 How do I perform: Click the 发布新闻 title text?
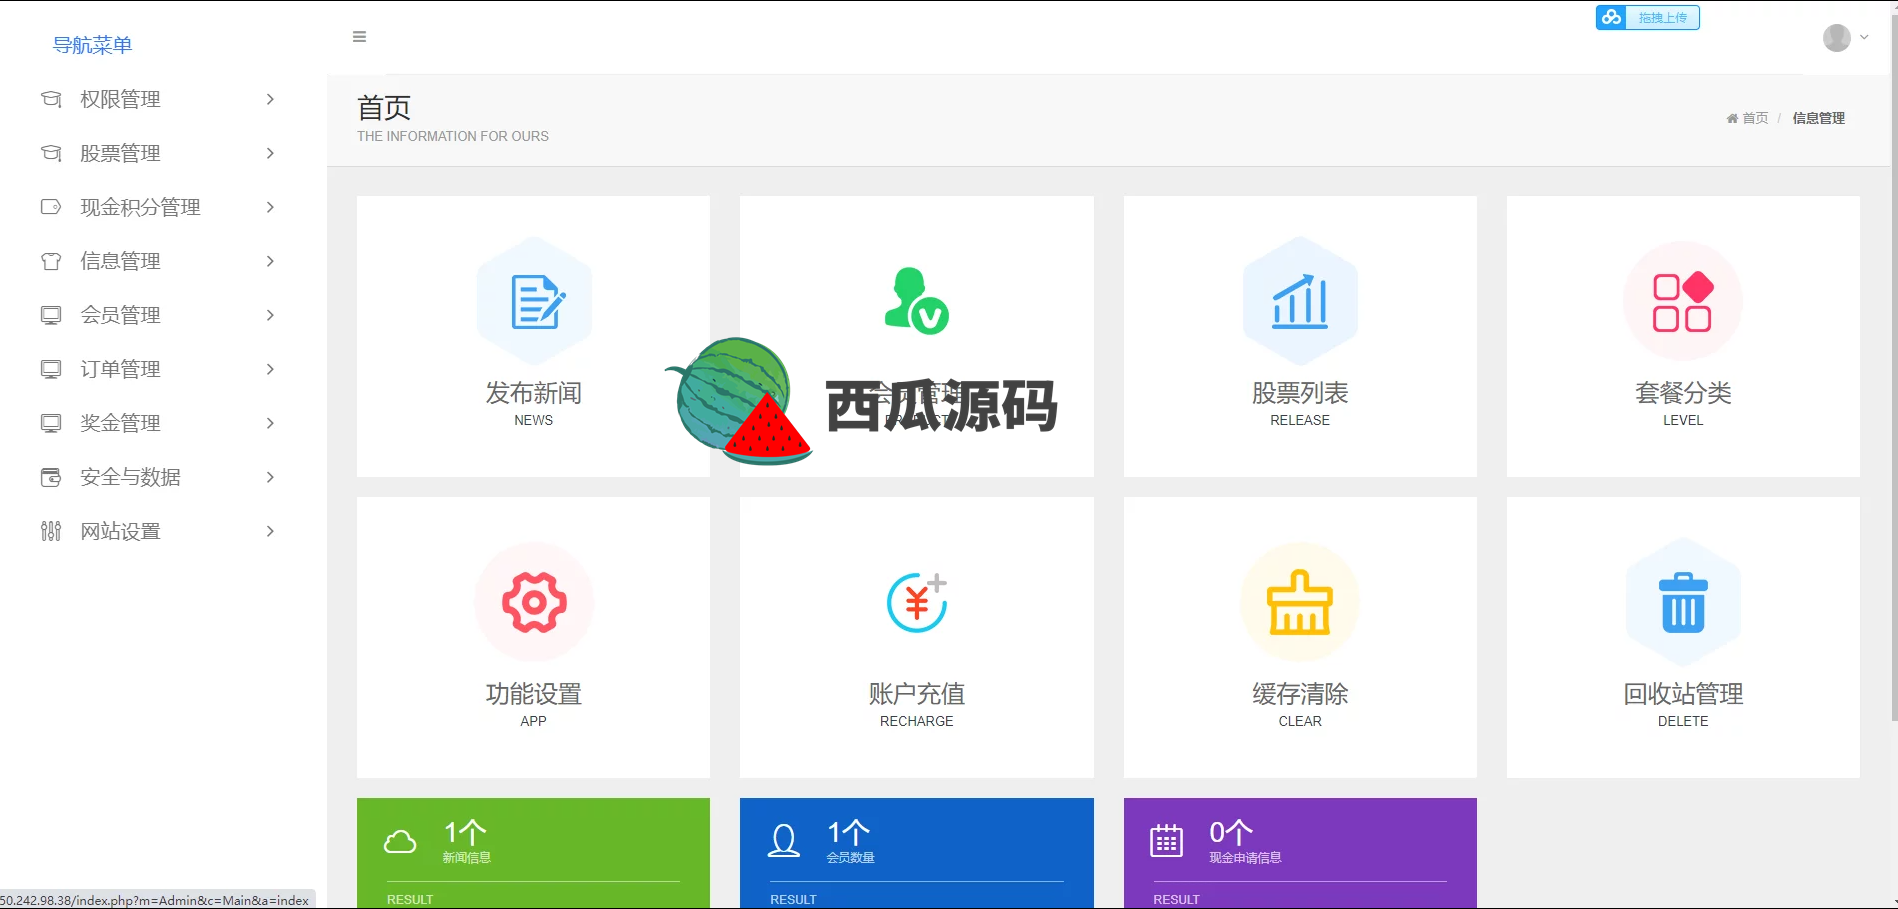pos(534,393)
